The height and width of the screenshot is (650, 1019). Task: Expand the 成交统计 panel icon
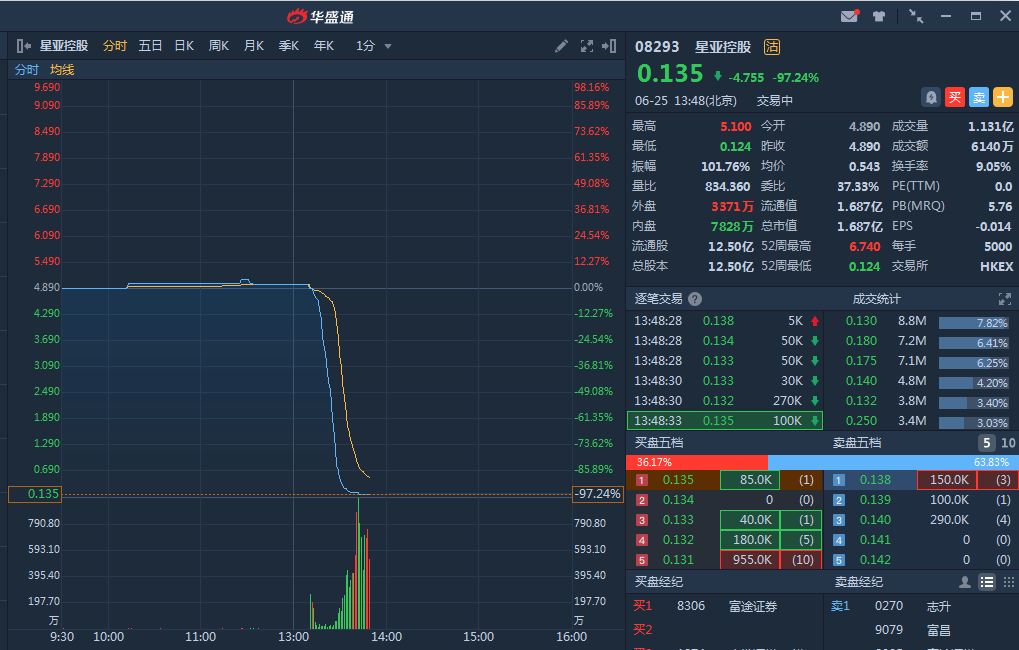click(x=1005, y=299)
